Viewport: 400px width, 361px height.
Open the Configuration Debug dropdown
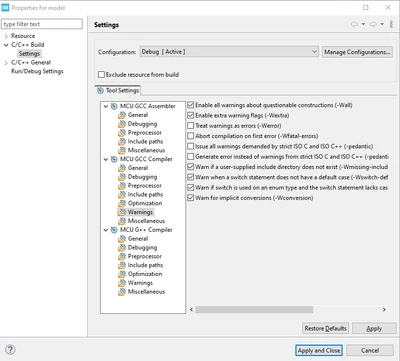[x=229, y=52]
